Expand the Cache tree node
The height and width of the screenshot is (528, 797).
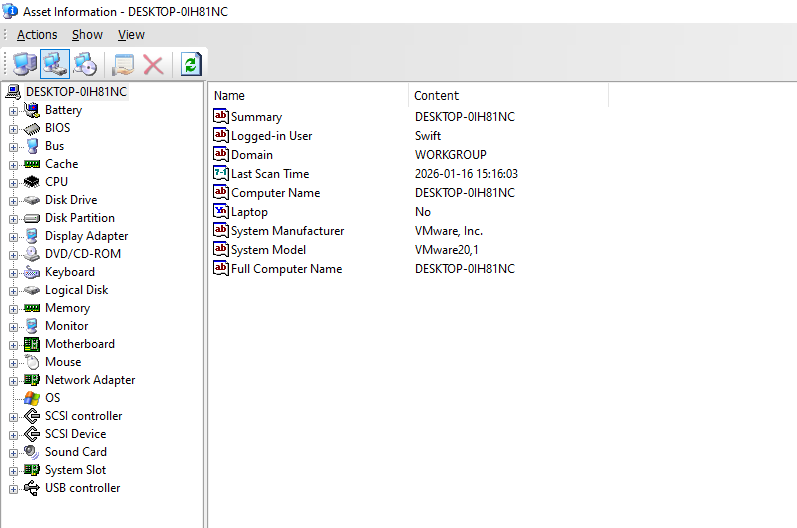point(13,165)
